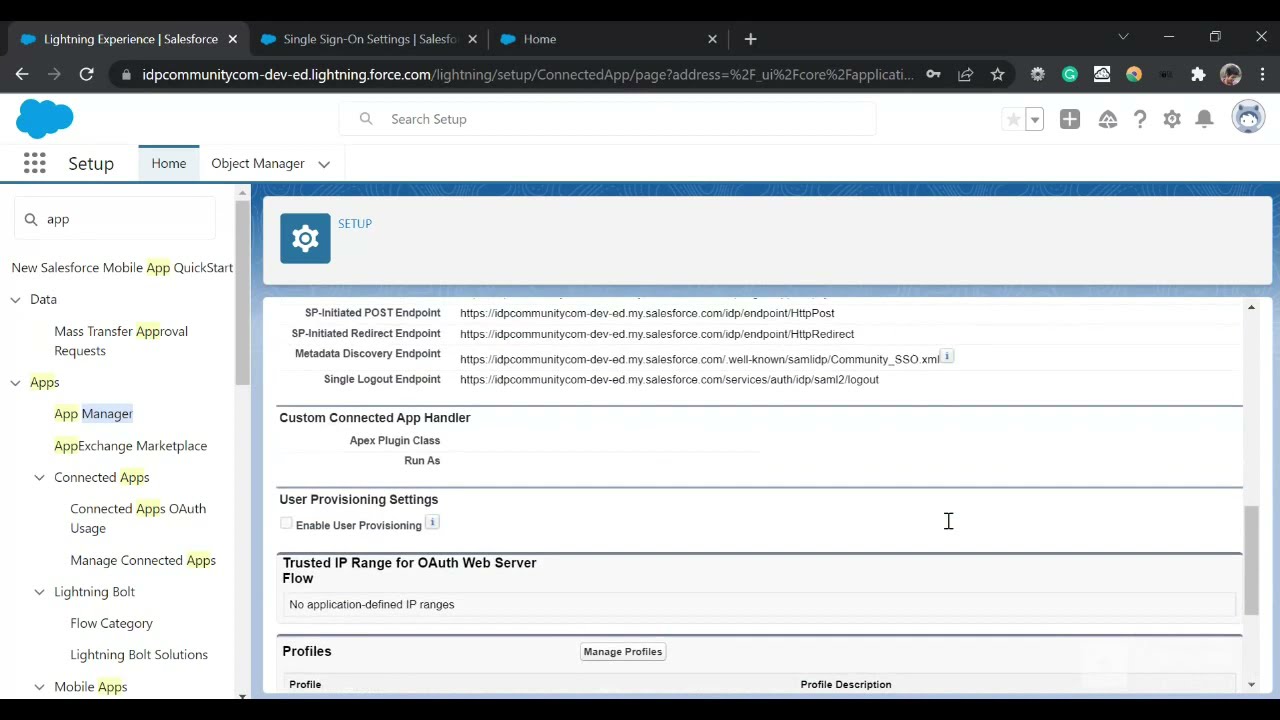Open Chrome profile avatar in toolbar
Image resolution: width=1280 pixels, height=720 pixels.
click(x=1231, y=74)
